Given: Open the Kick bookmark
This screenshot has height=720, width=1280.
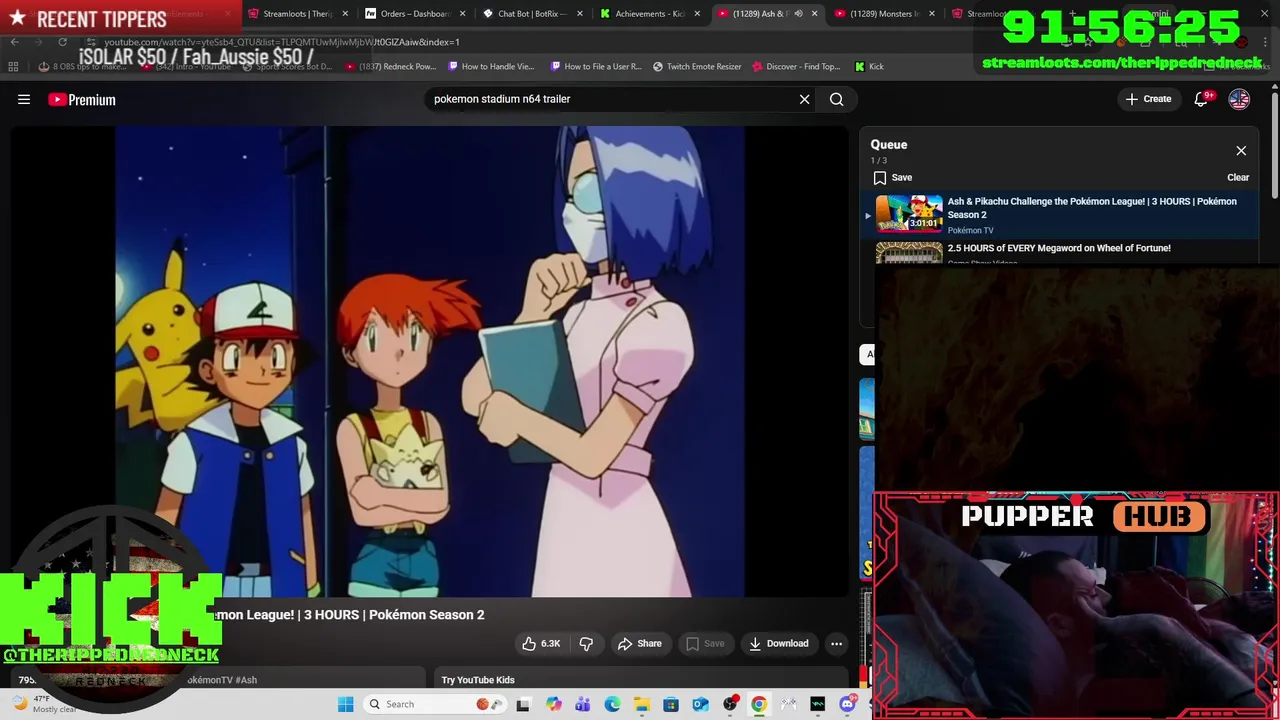Looking at the screenshot, I should coord(869,66).
